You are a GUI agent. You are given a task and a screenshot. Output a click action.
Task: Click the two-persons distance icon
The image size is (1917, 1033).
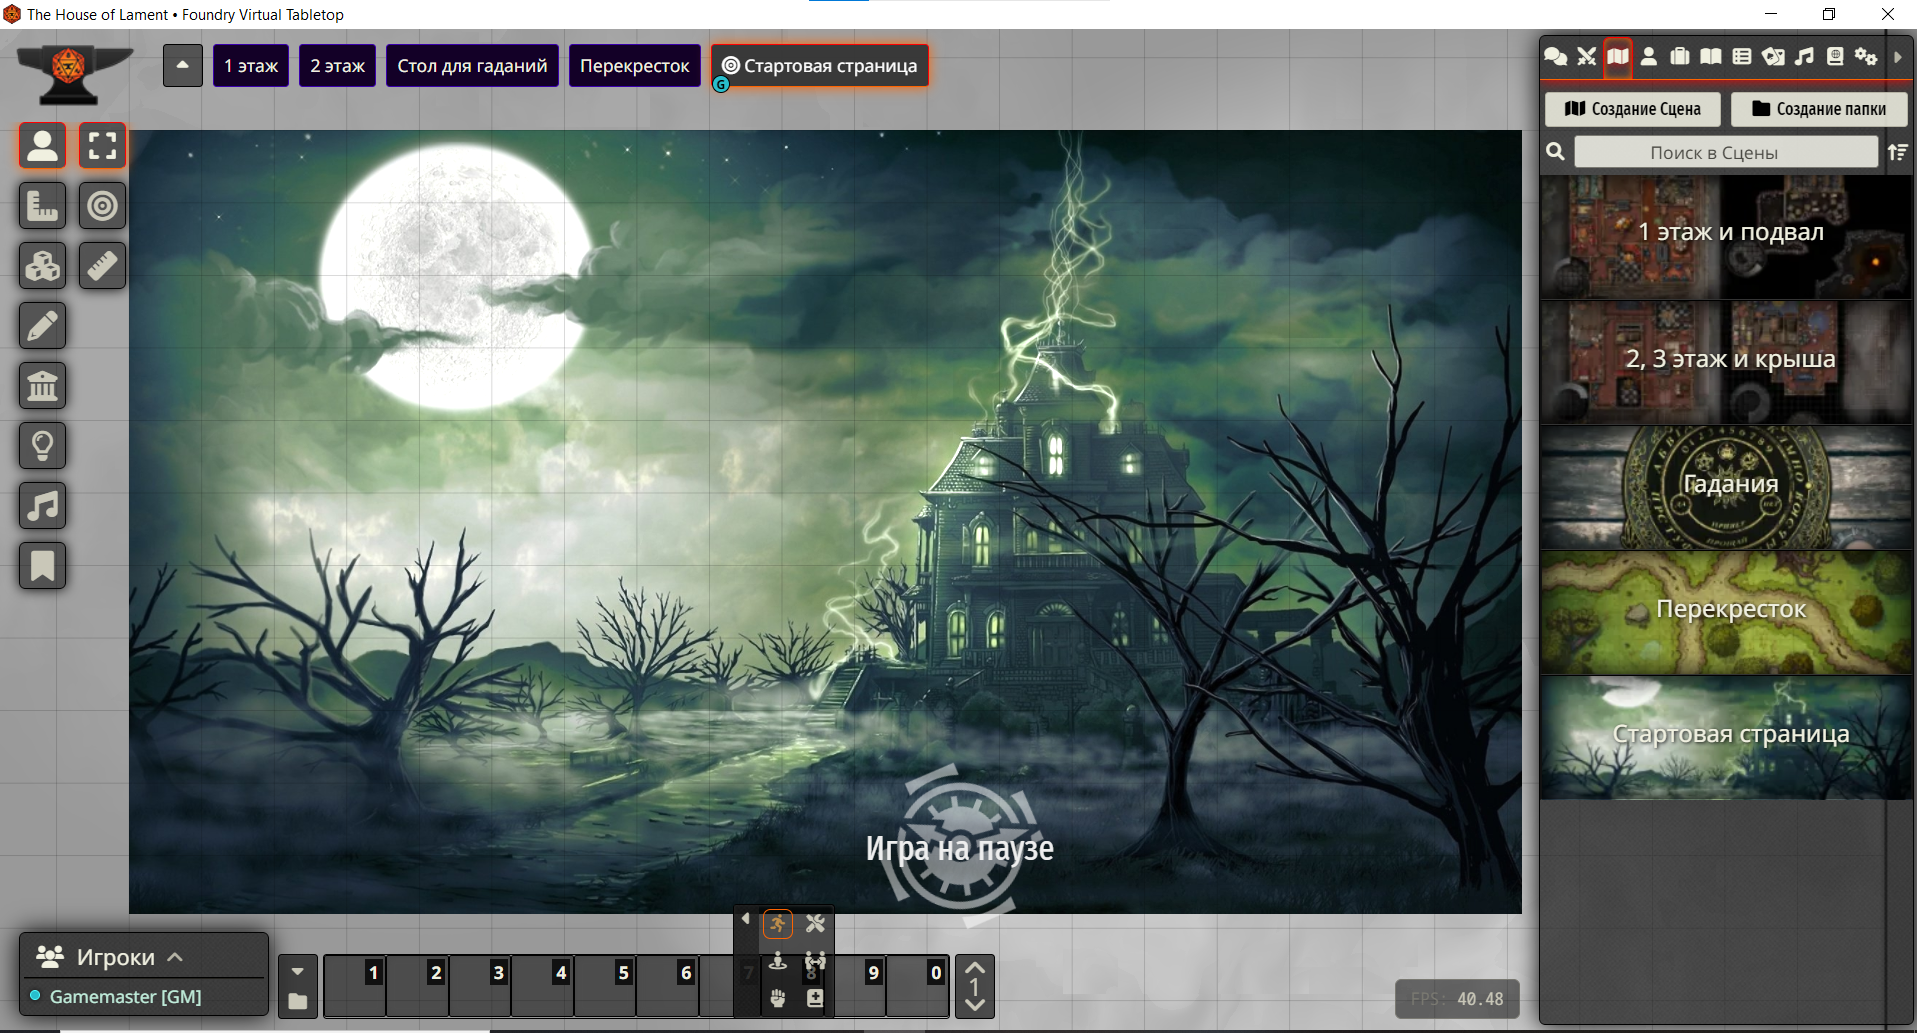point(815,961)
